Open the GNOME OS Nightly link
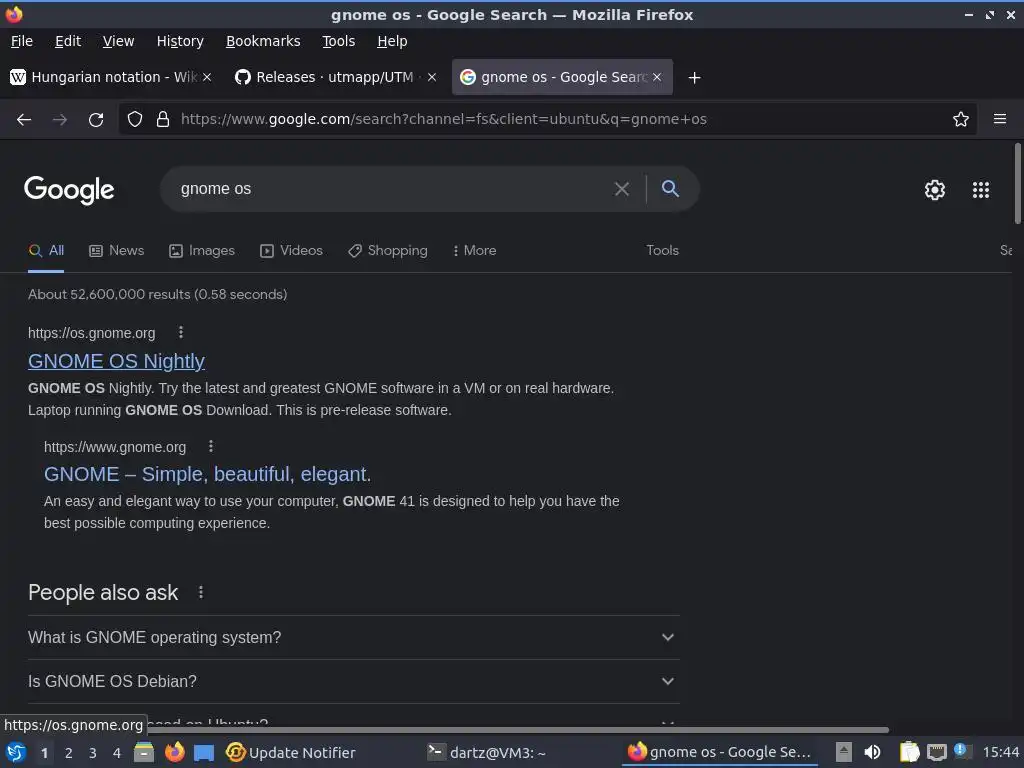1024x768 pixels. 116,361
